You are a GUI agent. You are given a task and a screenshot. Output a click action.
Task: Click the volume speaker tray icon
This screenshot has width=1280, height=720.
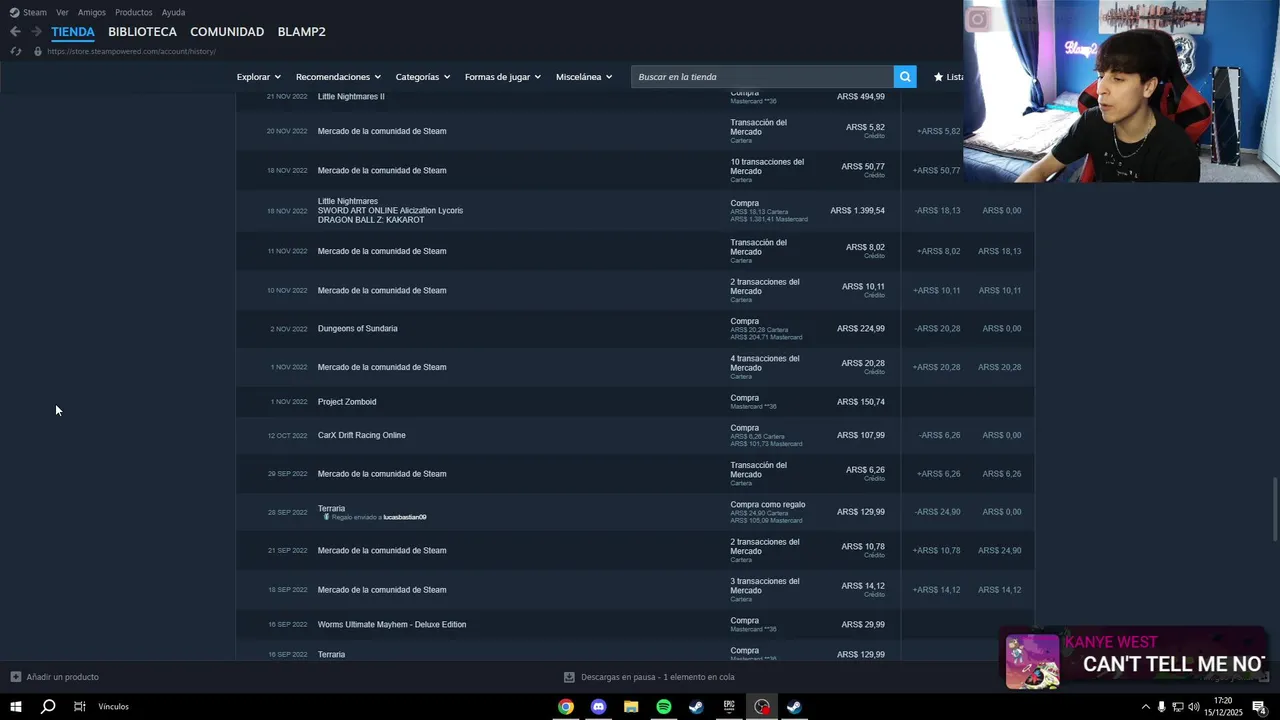tap(1193, 707)
